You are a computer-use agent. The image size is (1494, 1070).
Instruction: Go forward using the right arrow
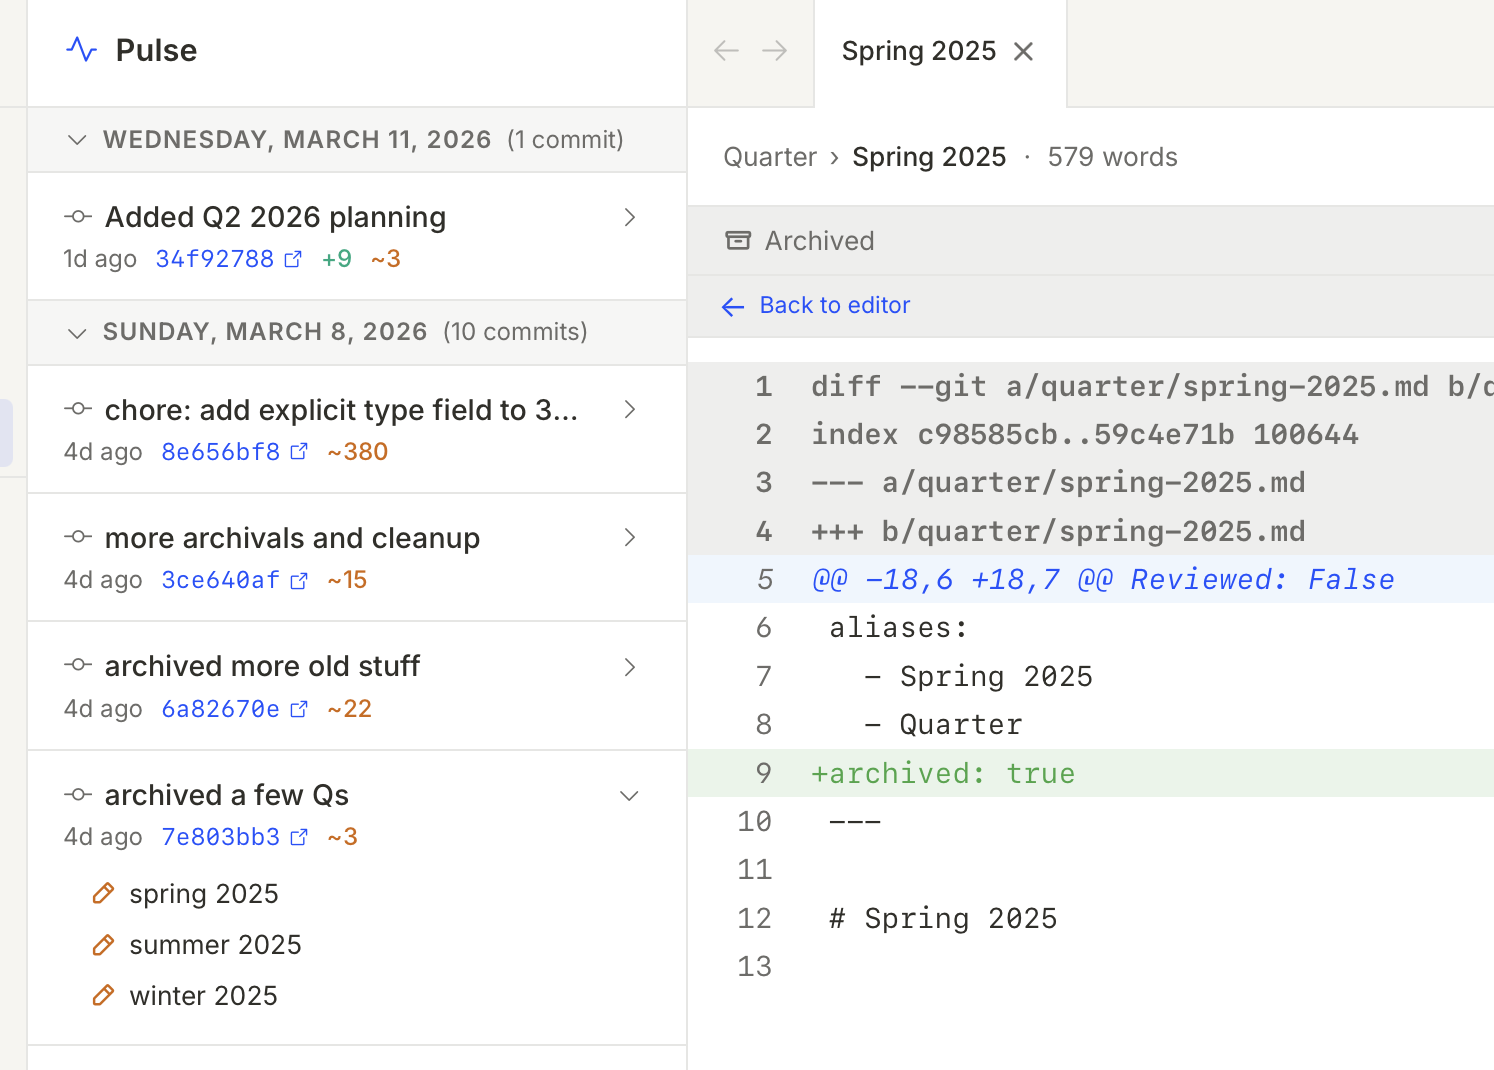775,51
